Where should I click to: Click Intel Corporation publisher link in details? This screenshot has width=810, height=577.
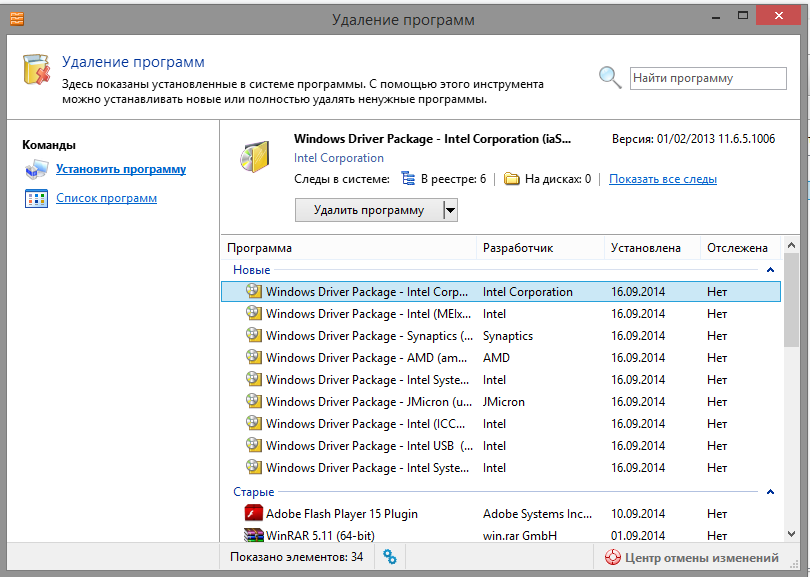(x=339, y=158)
